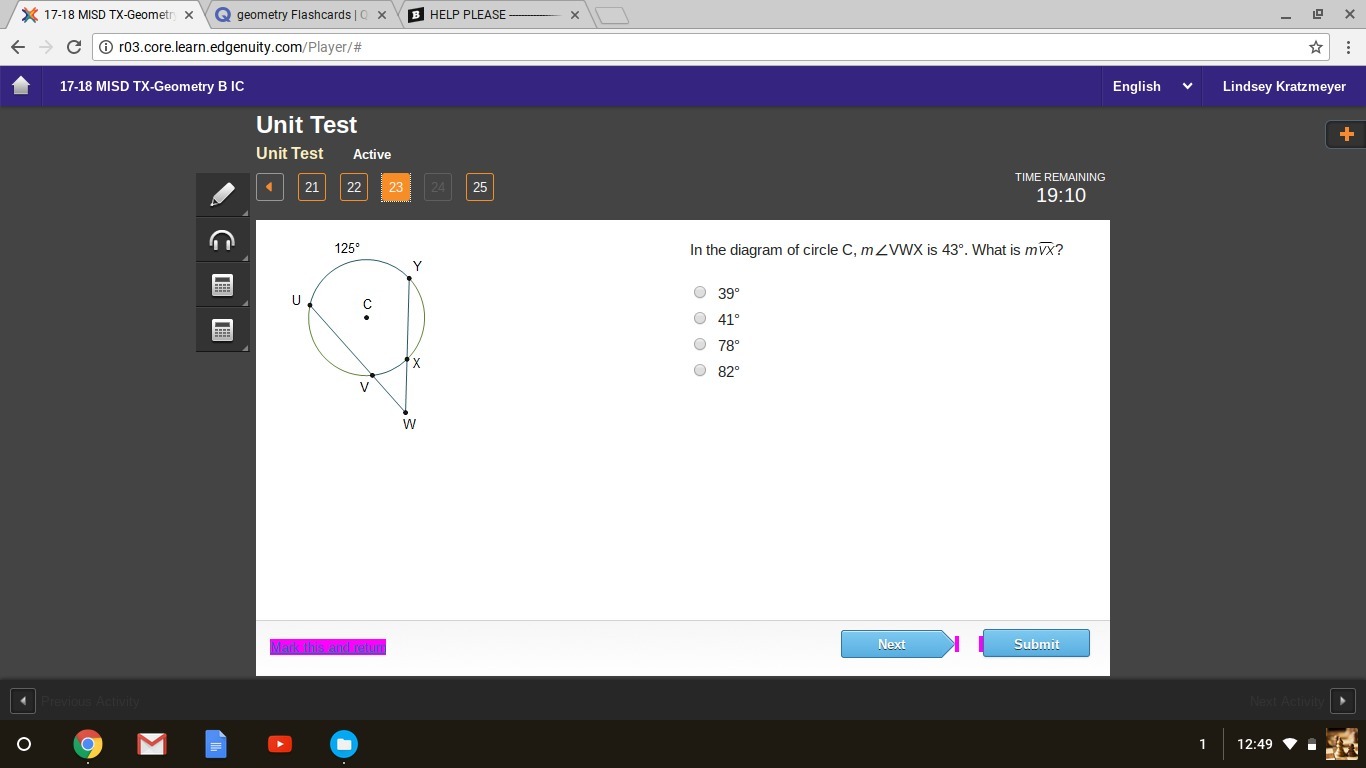Close the HELP PLEASE tab
Screen dimensions: 1366x768
[574, 15]
